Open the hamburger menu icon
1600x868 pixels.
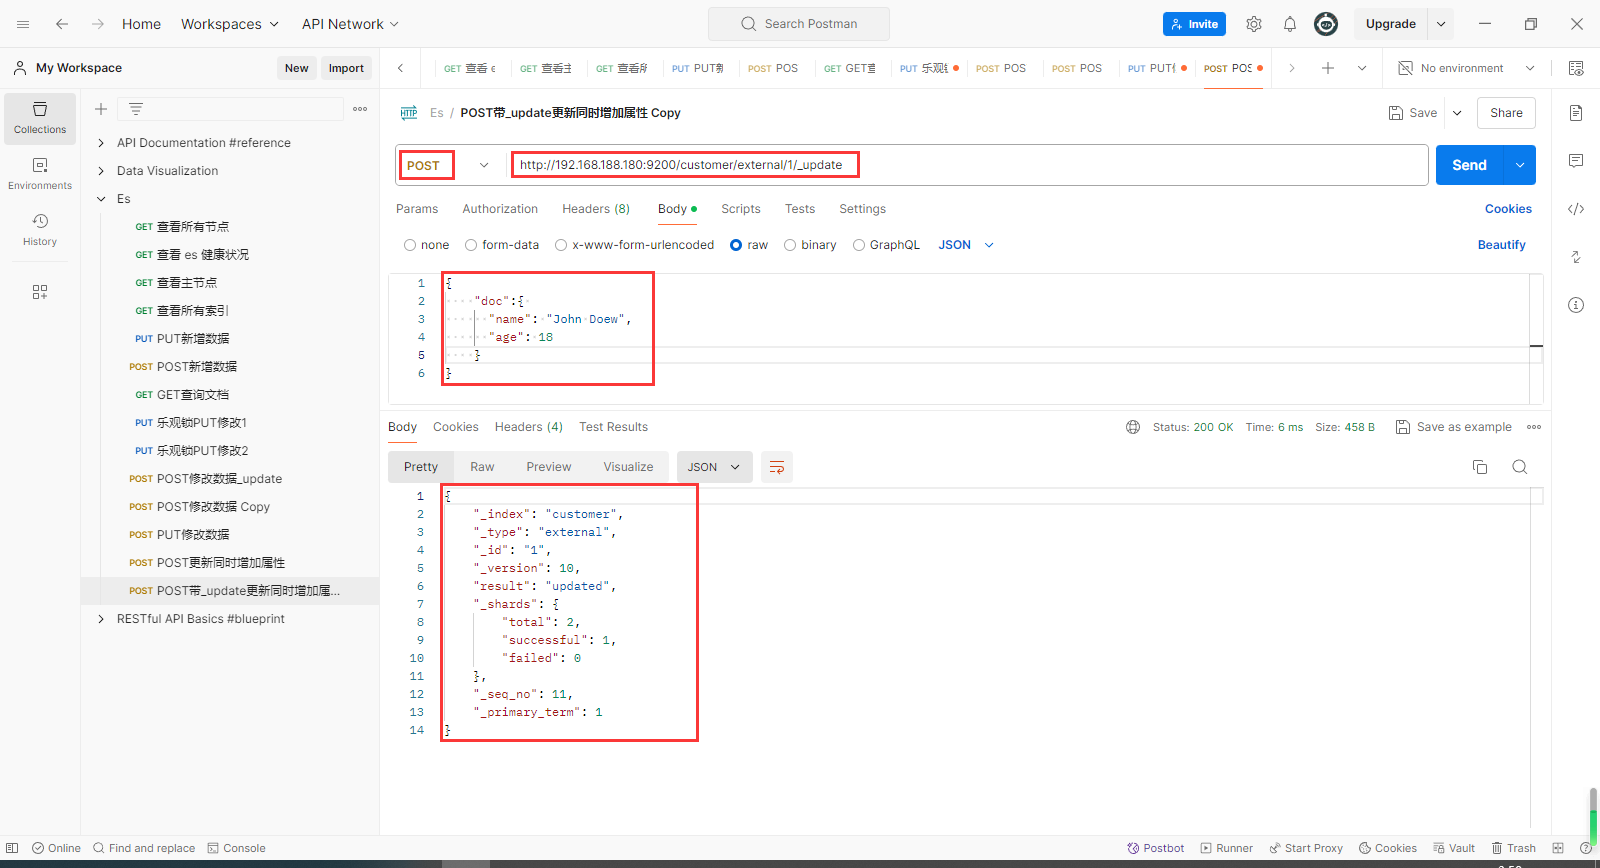pos(23,24)
